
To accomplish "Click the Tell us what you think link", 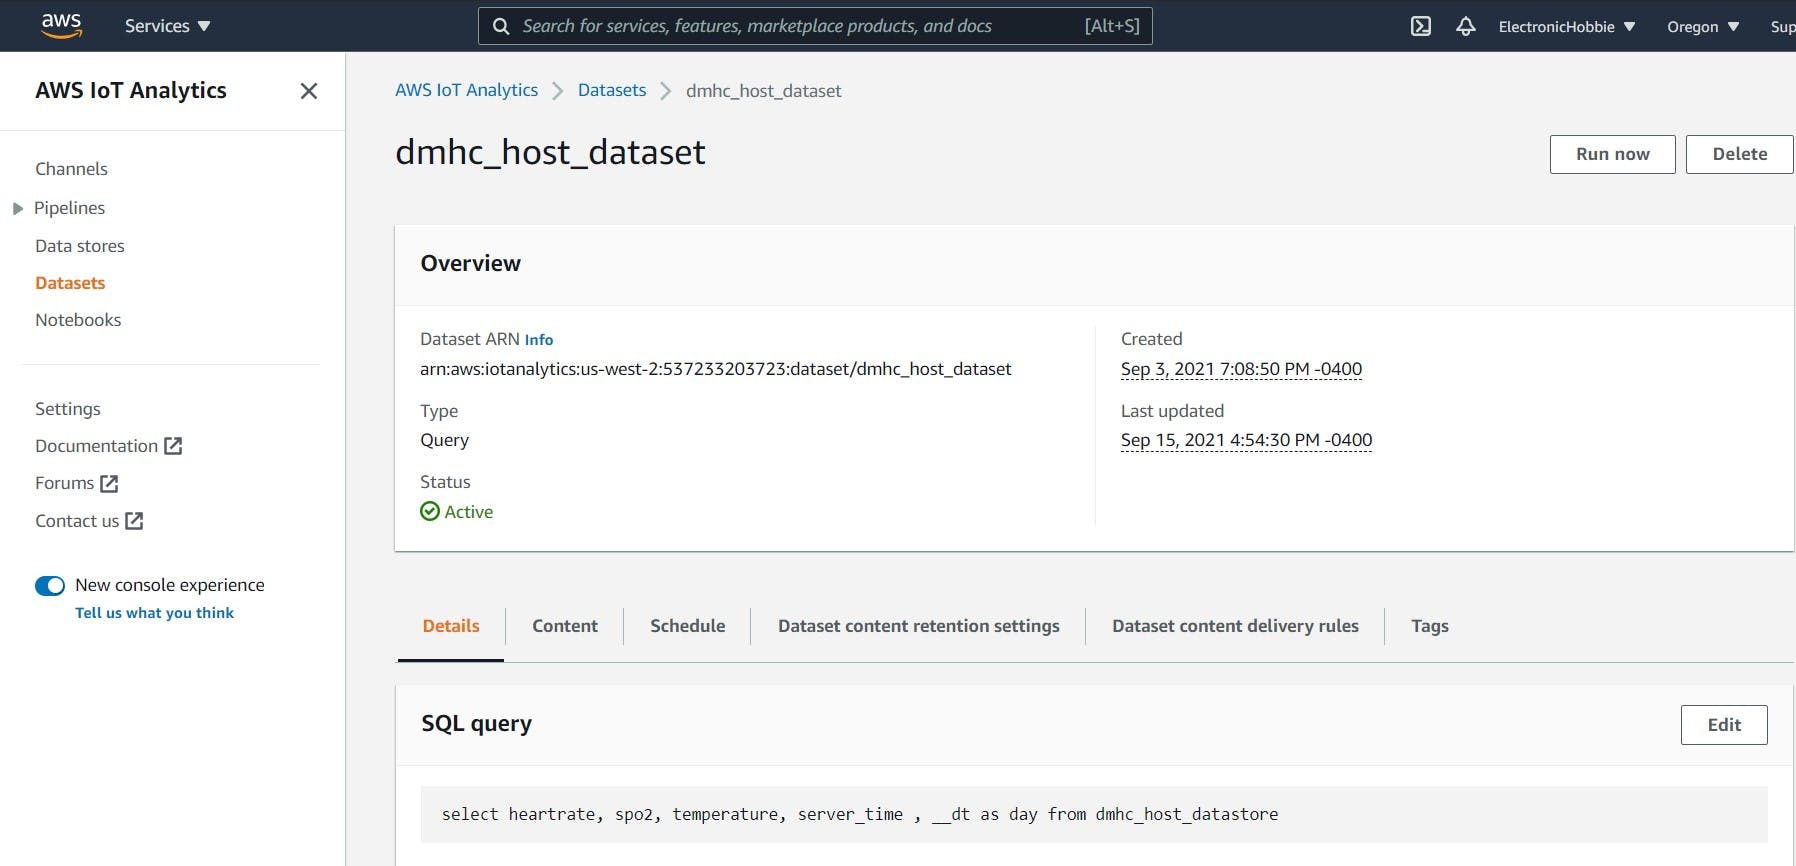I will coord(155,613).
